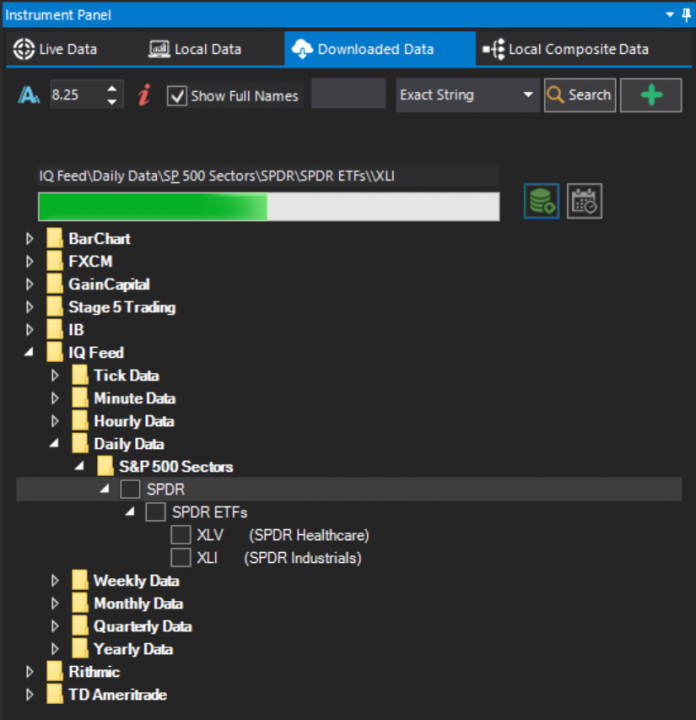
Task: Check the SPDR checkbox
Action: pos(130,489)
